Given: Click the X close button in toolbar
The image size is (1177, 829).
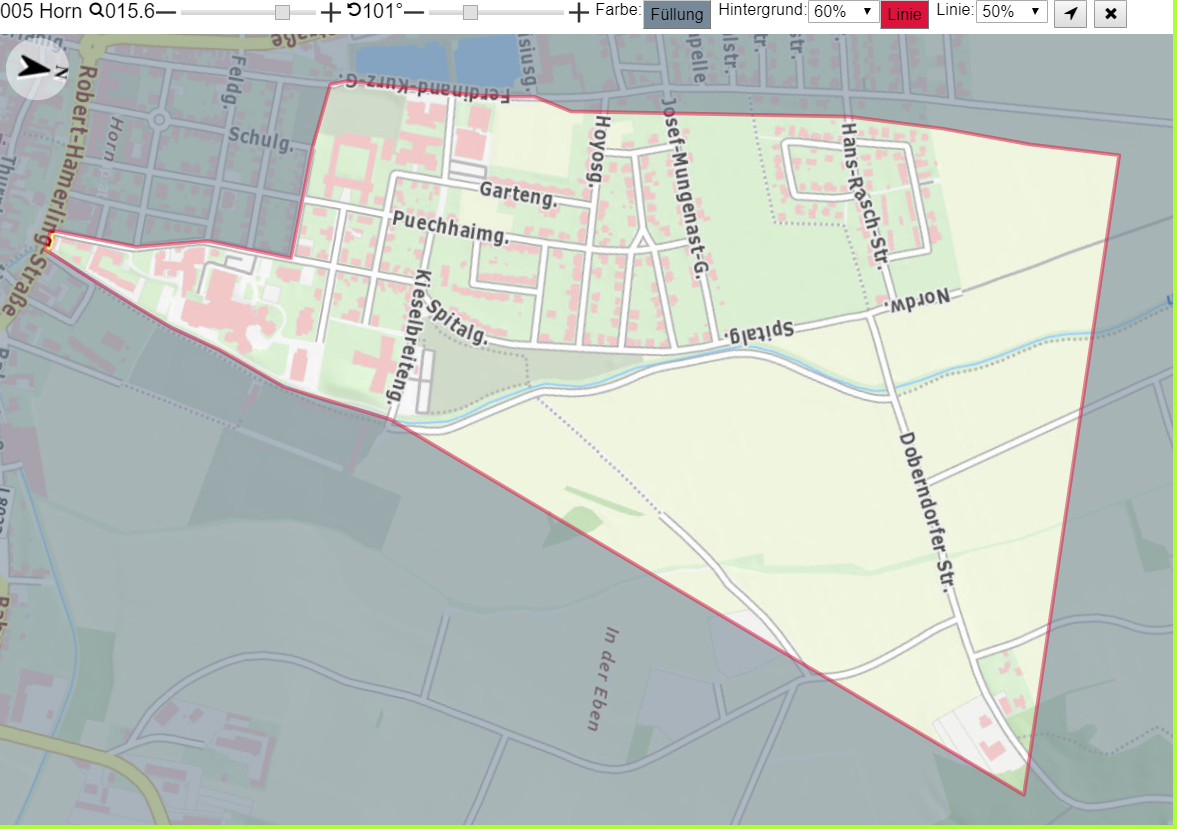Looking at the screenshot, I should coord(1110,14).
